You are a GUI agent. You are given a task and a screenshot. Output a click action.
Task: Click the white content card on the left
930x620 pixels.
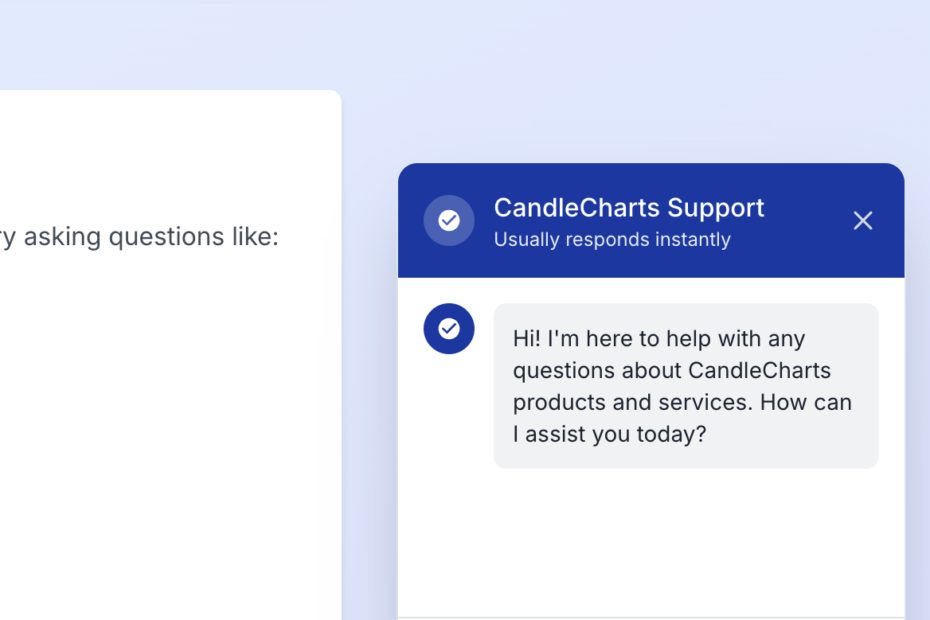coord(170,420)
